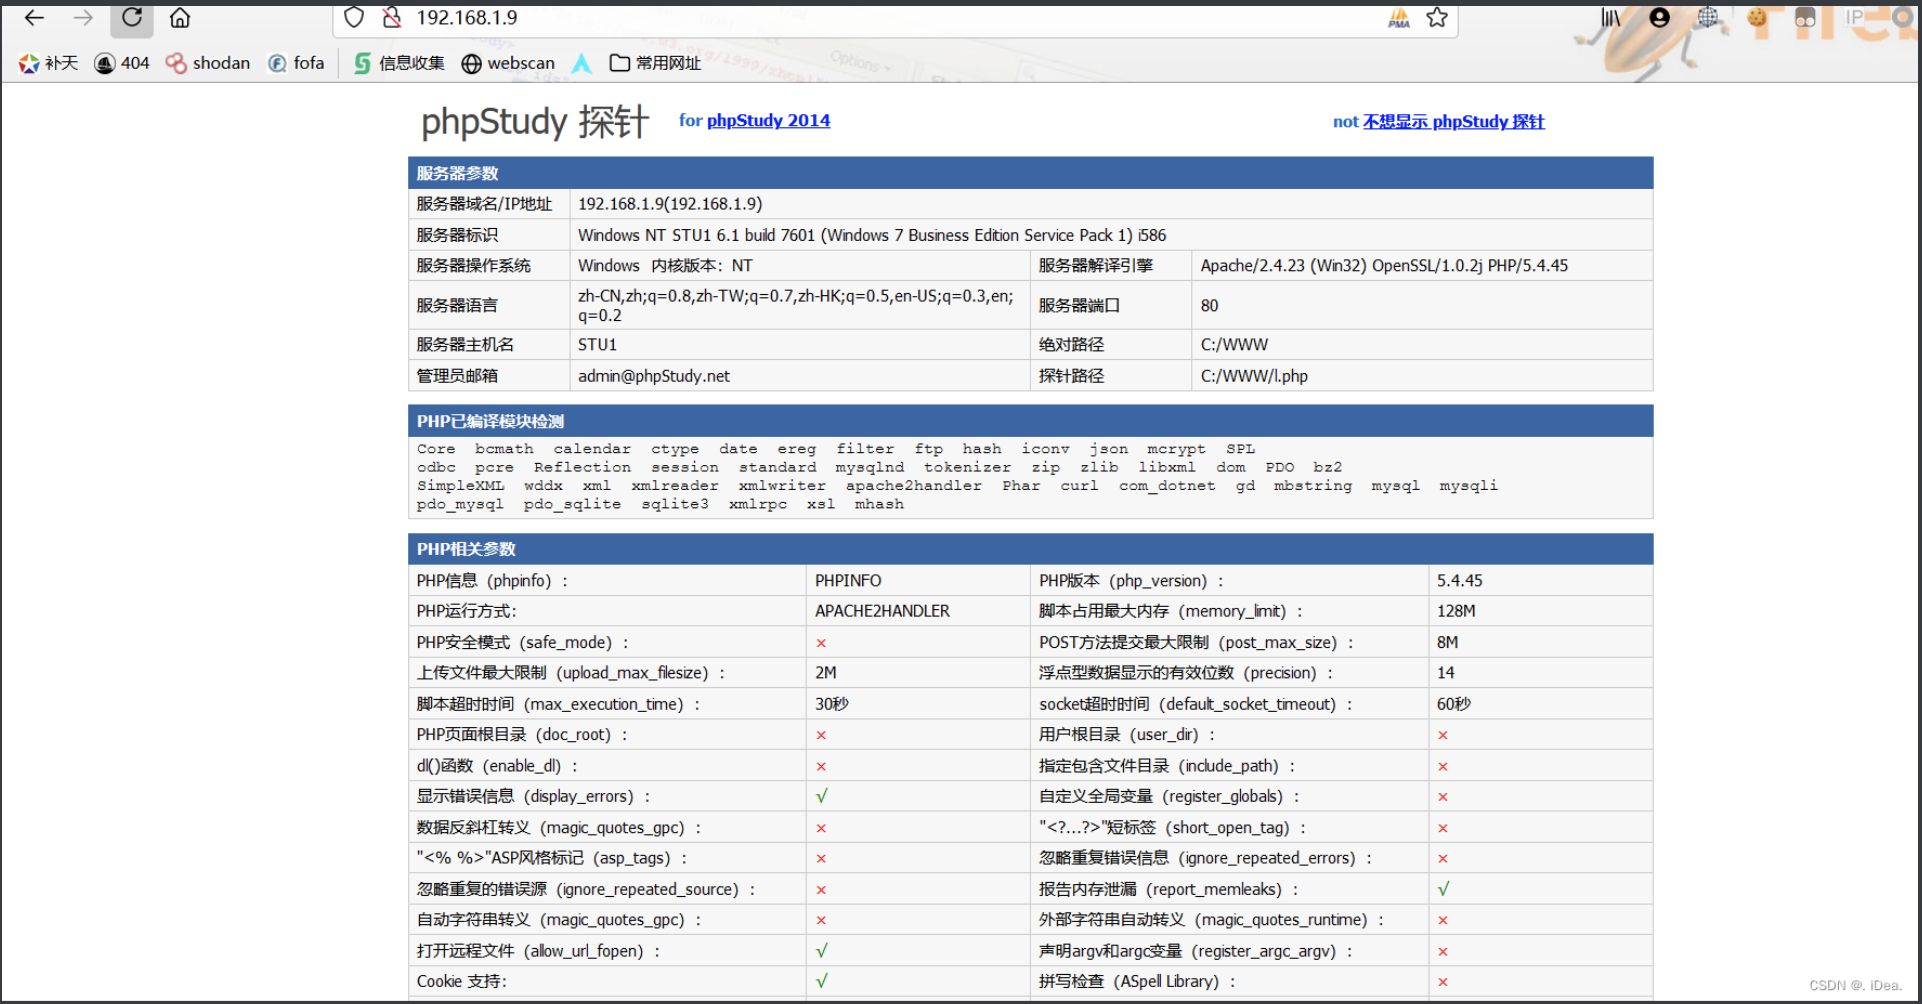1922x1004 pixels.
Task: Click the display_errors green check mark
Action: 822,797
